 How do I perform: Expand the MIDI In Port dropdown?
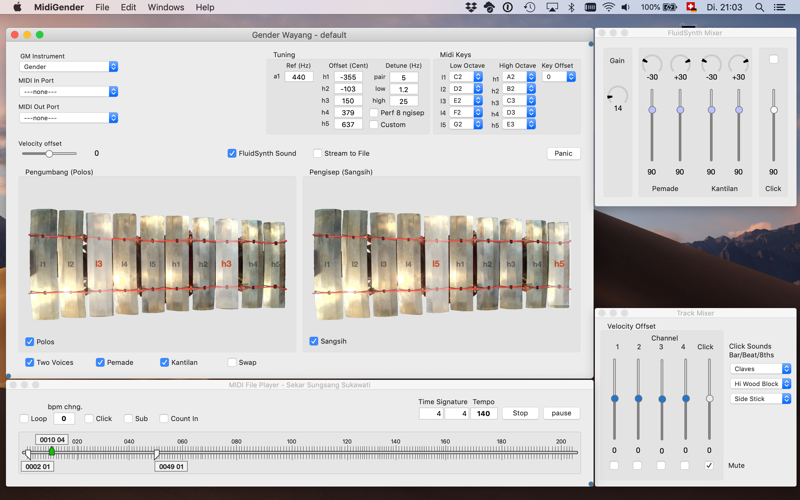68,92
